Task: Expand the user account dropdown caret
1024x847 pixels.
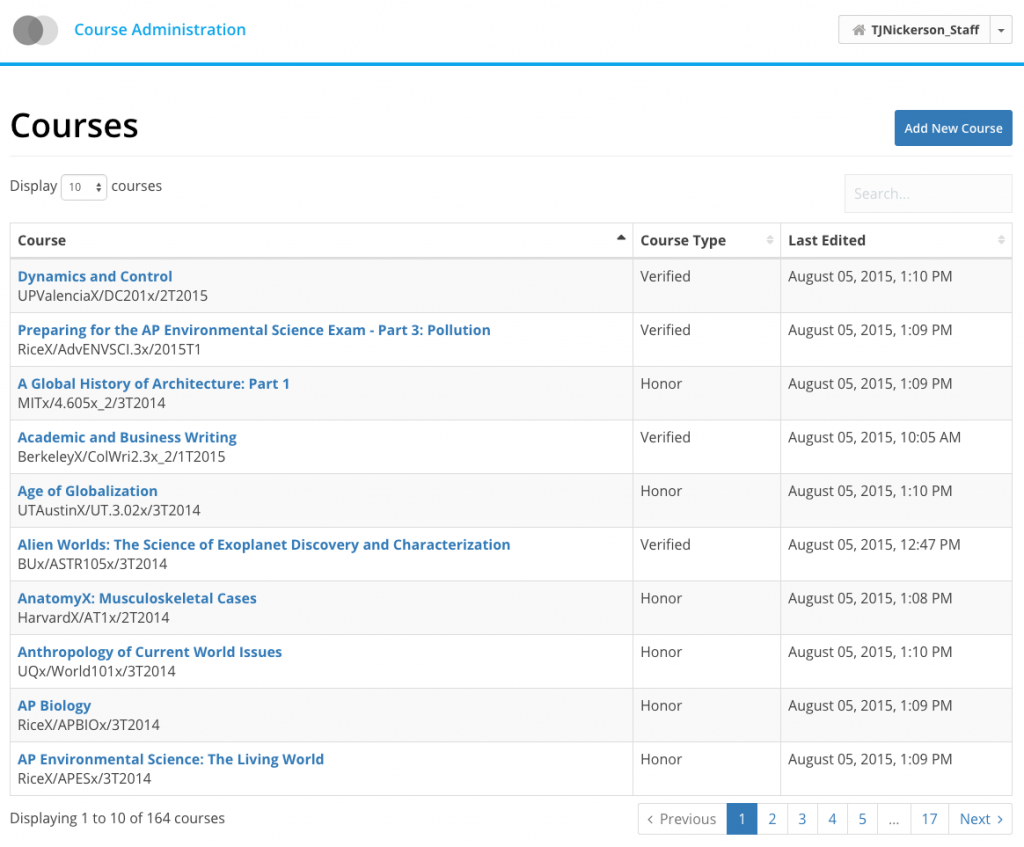Action: 1001,30
